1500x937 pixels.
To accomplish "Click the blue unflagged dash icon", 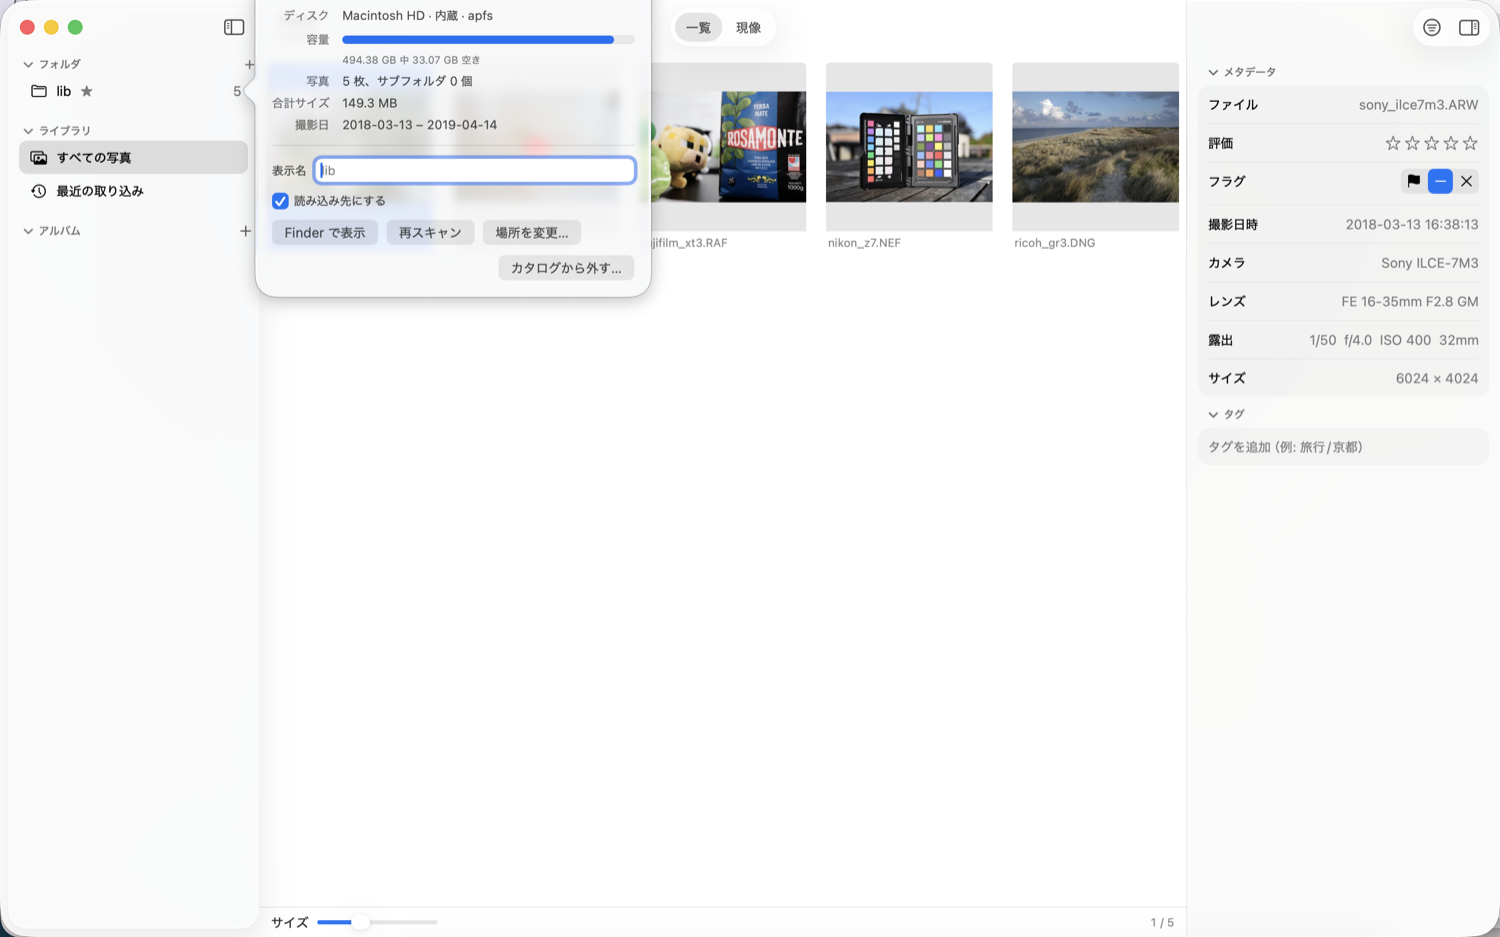I will coord(1440,181).
